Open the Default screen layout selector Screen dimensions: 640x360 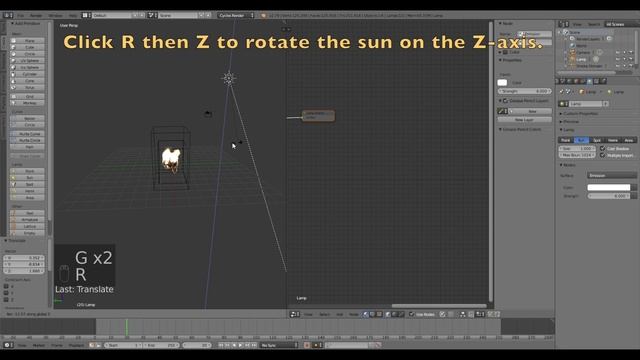(111, 15)
